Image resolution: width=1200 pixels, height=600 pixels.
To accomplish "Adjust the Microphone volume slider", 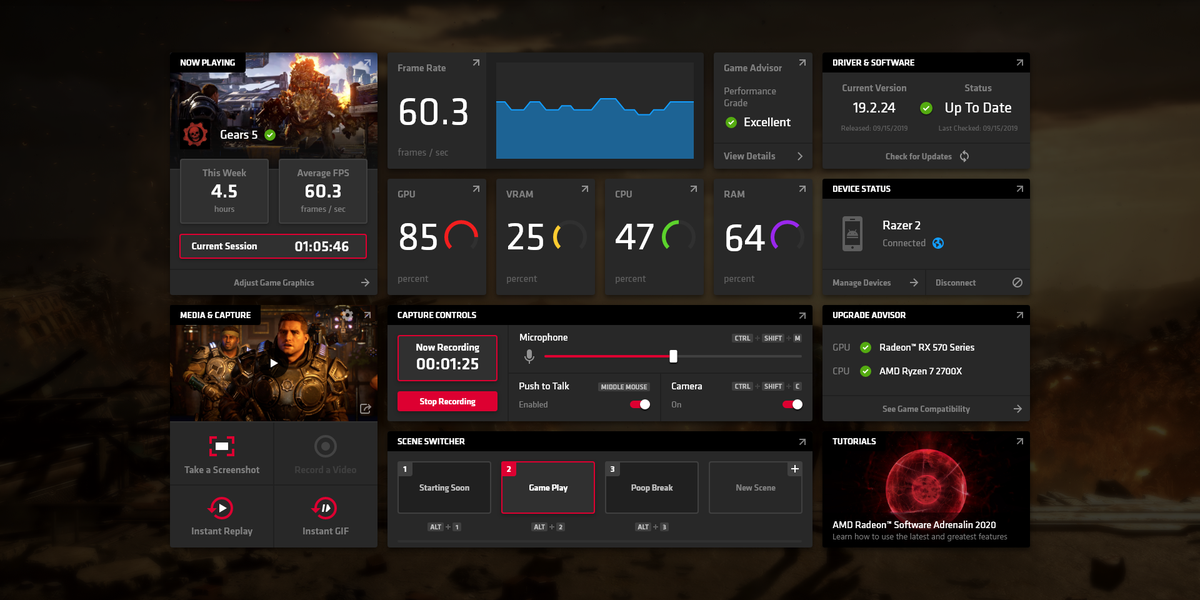I will 672,355.
